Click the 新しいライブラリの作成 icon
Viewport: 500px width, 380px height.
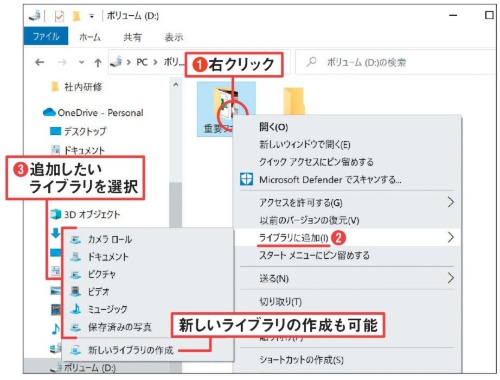[x=76, y=350]
